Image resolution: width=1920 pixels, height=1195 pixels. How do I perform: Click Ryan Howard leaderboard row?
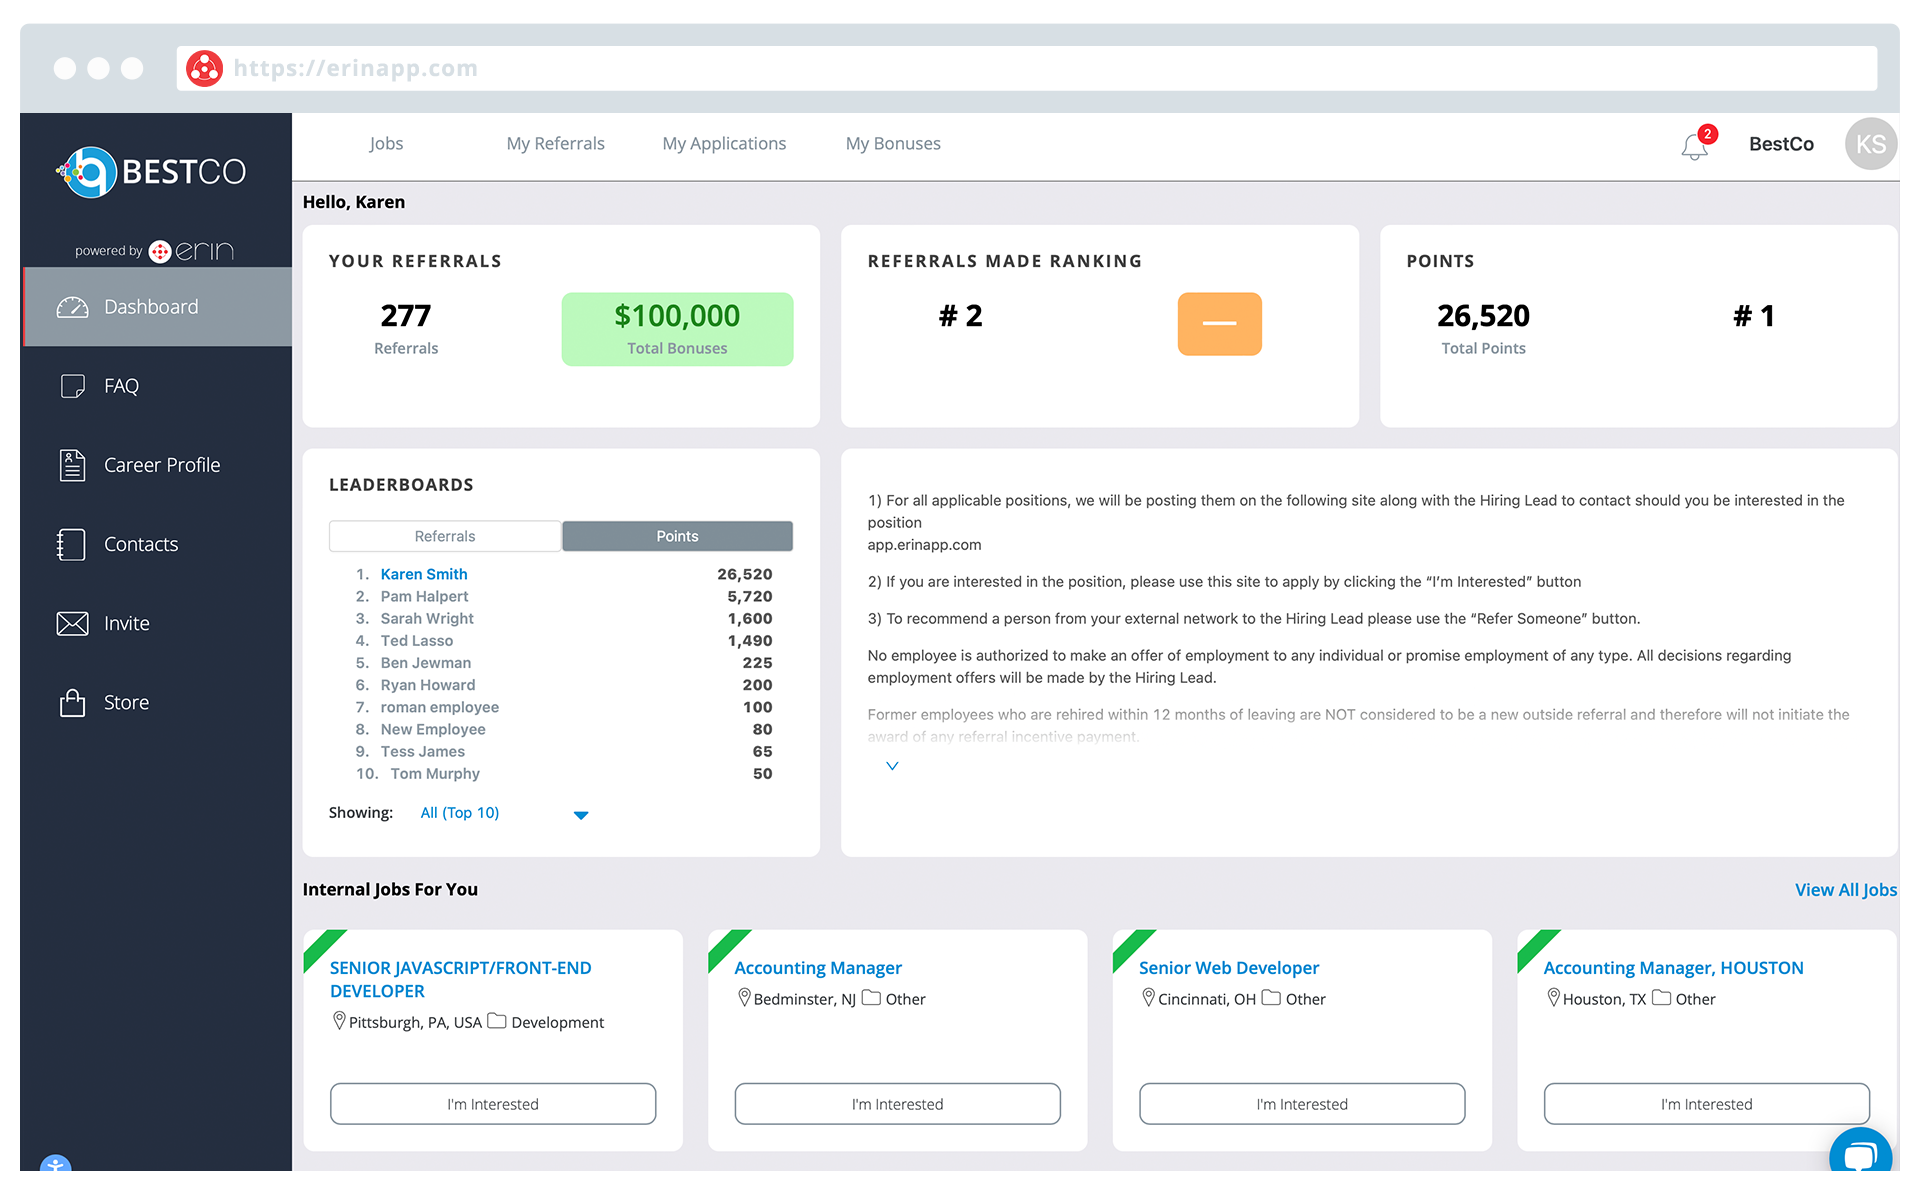pyautogui.click(x=564, y=685)
